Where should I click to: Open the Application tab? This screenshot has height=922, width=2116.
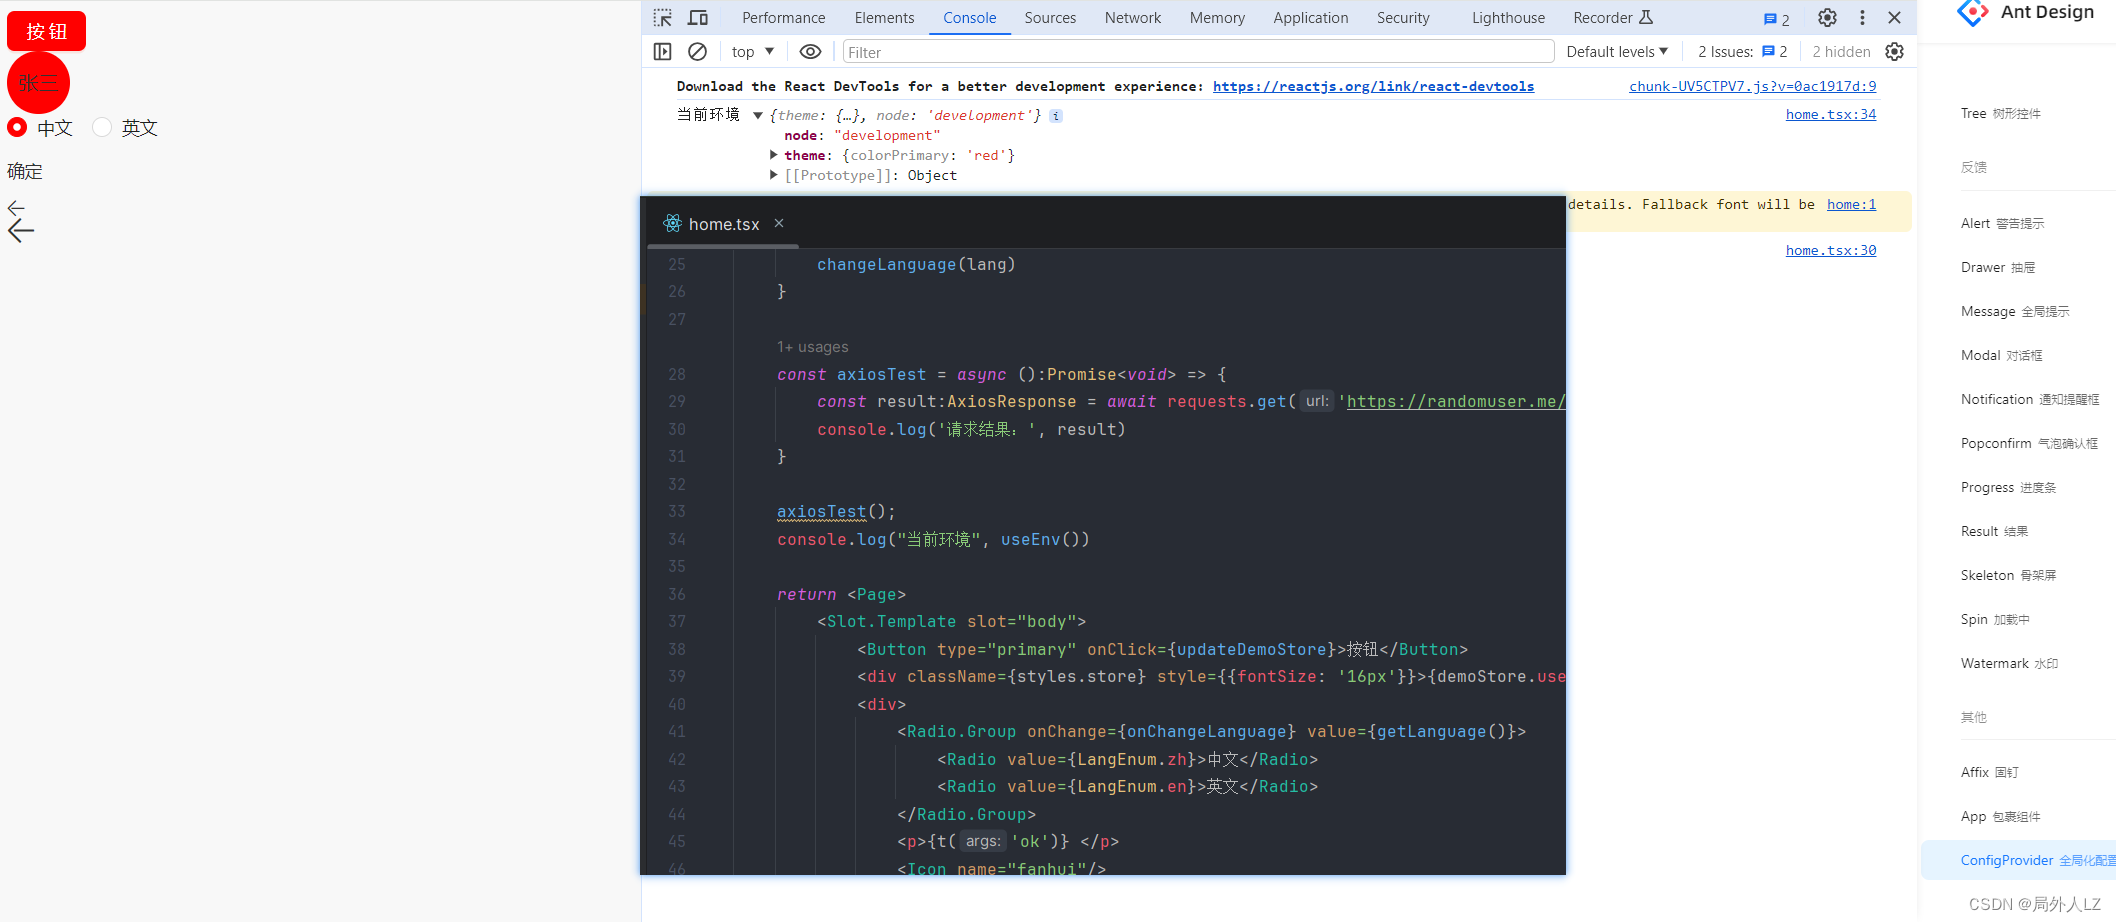[x=1311, y=18]
